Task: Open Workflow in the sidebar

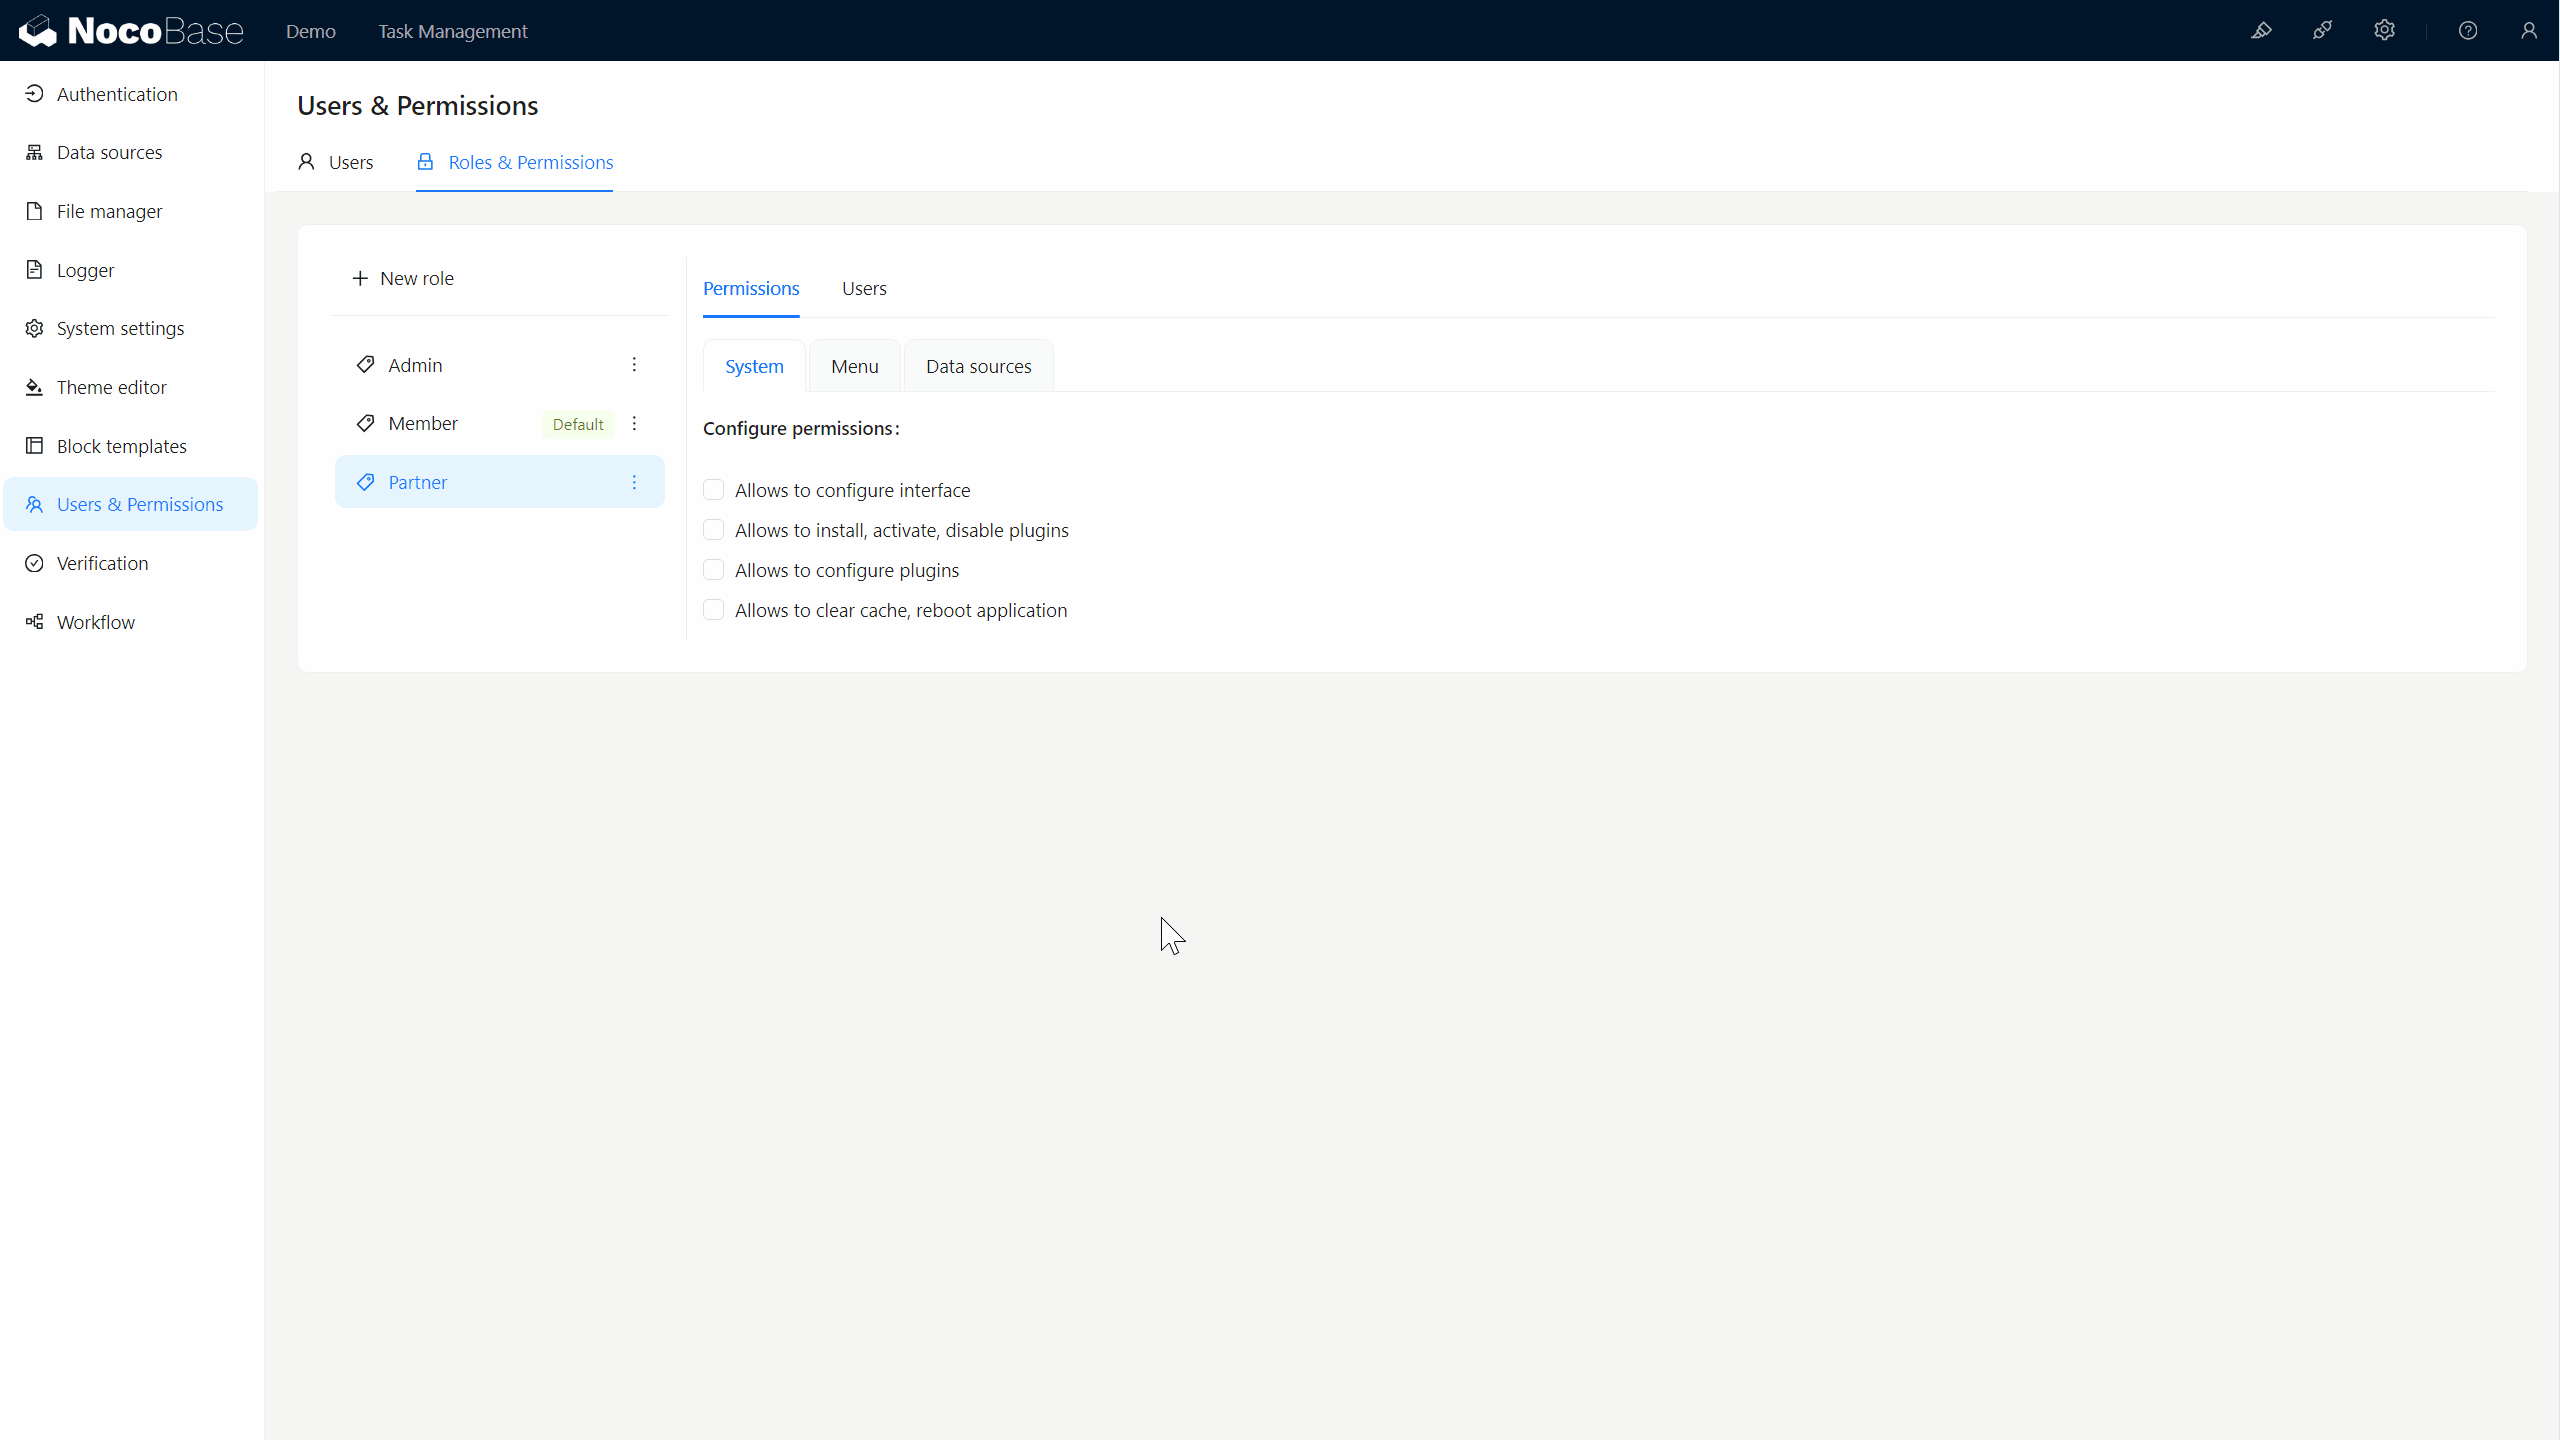Action: coord(95,622)
